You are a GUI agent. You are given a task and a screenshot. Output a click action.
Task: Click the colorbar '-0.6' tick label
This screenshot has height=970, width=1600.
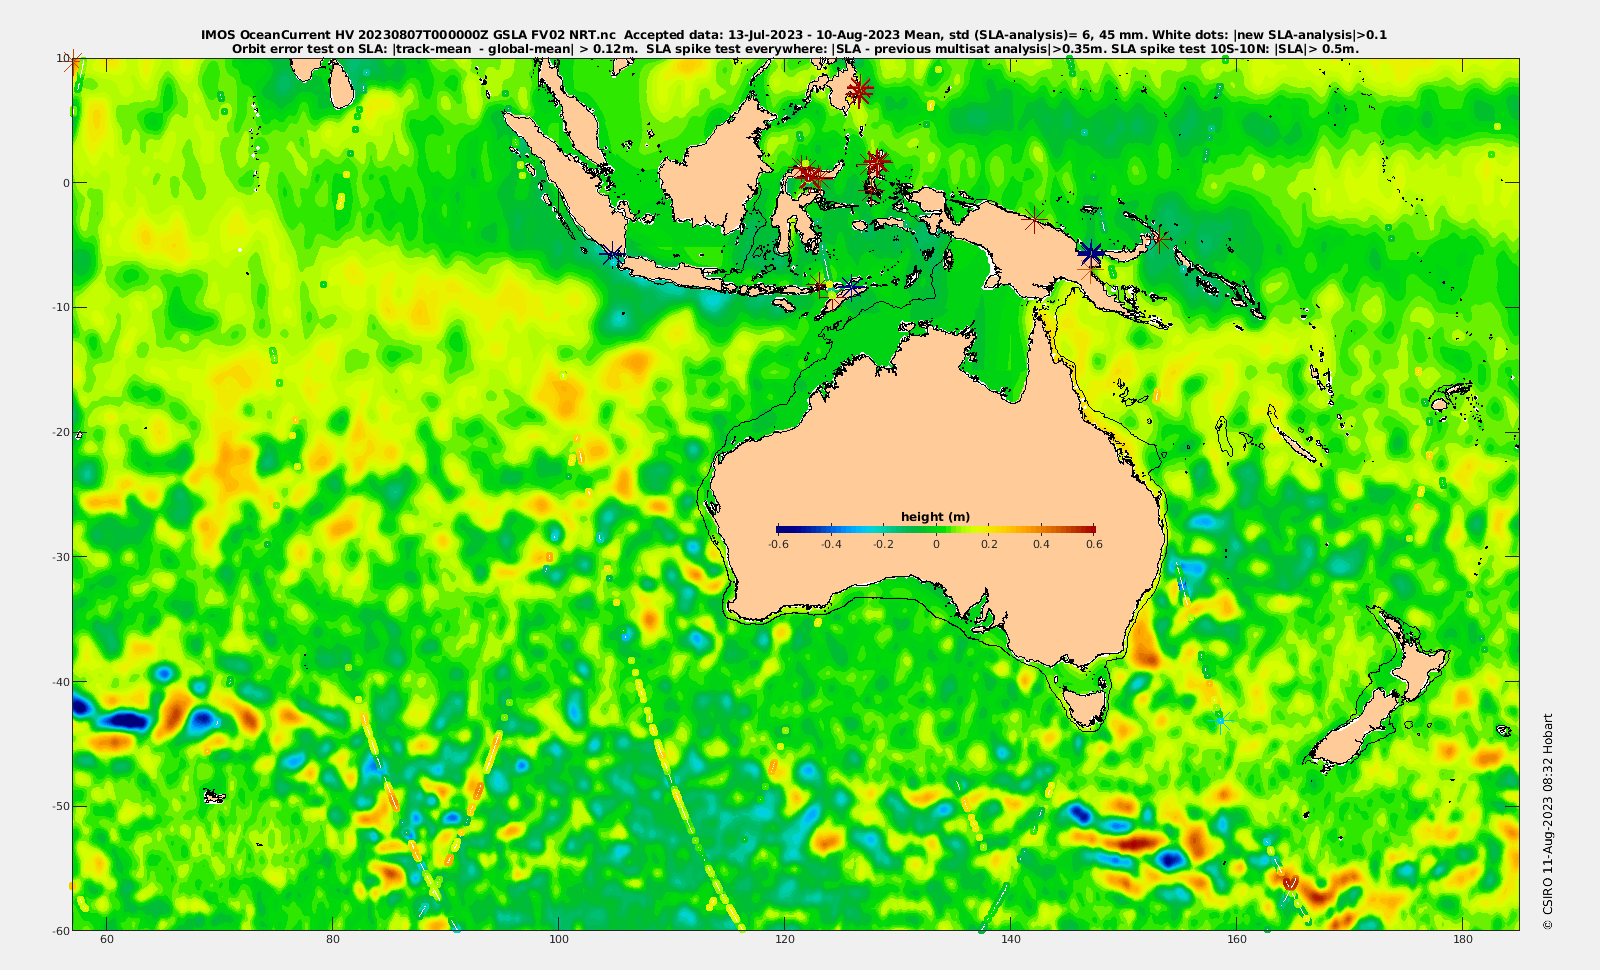[x=778, y=545]
